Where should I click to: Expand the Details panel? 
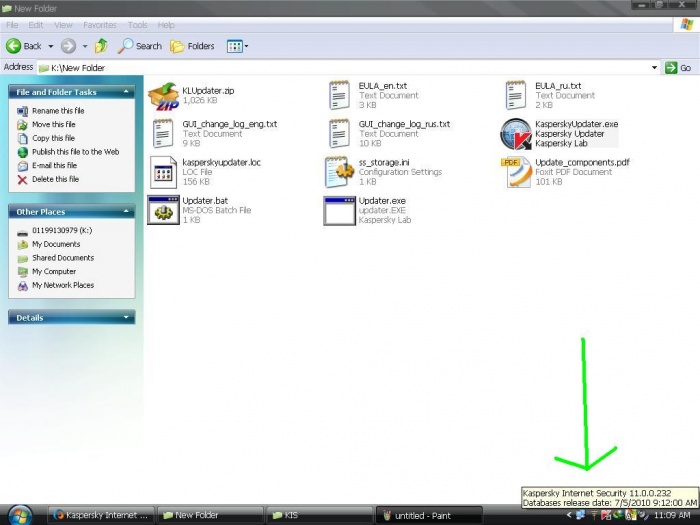tap(126, 317)
